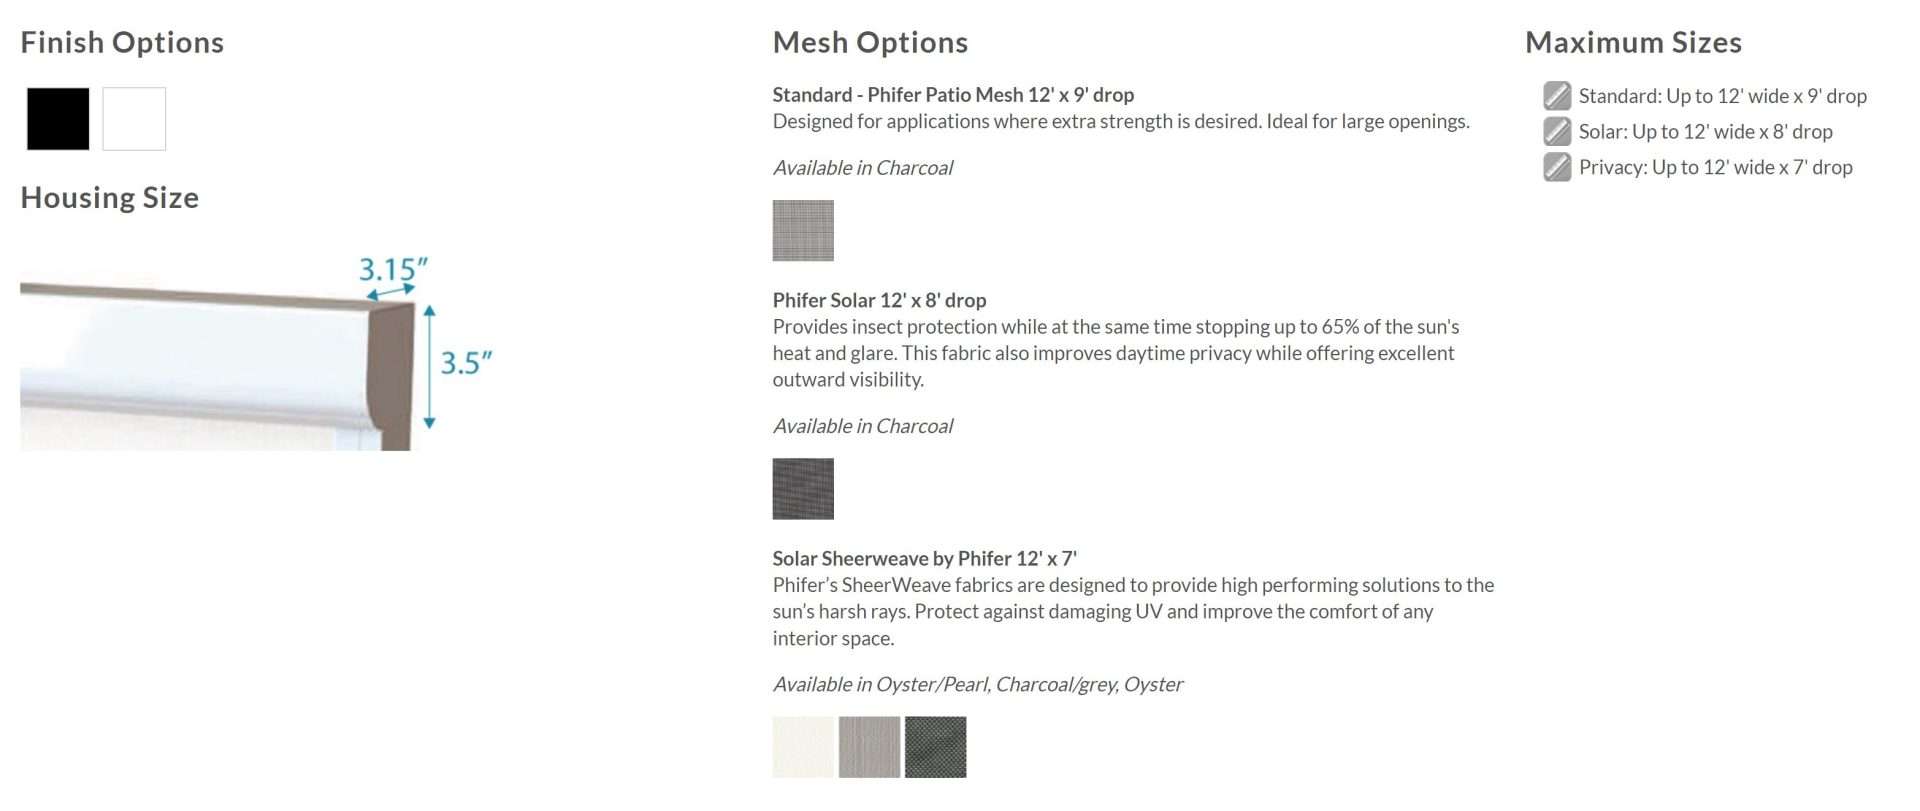This screenshot has height=811, width=1920.
Task: Choose the Charcoal/grey Sheerweave swatch
Action: (869, 747)
